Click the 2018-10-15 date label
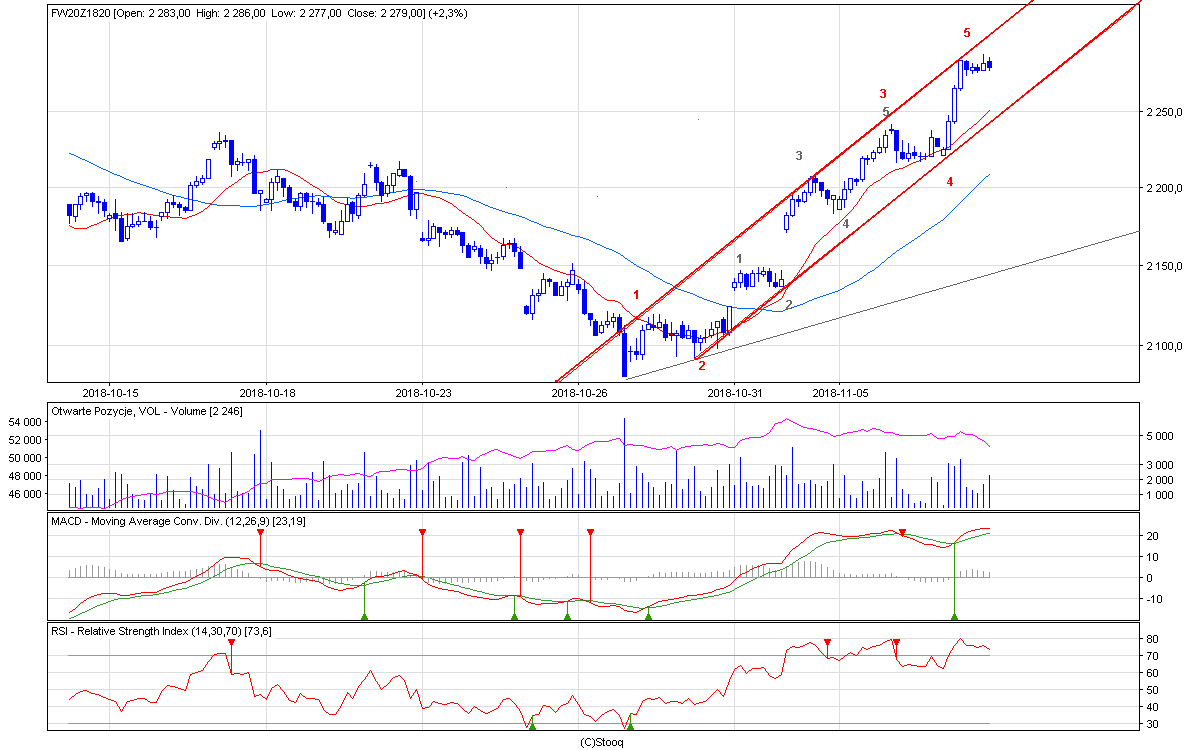Screen dimensions: 1200x750 [109, 393]
